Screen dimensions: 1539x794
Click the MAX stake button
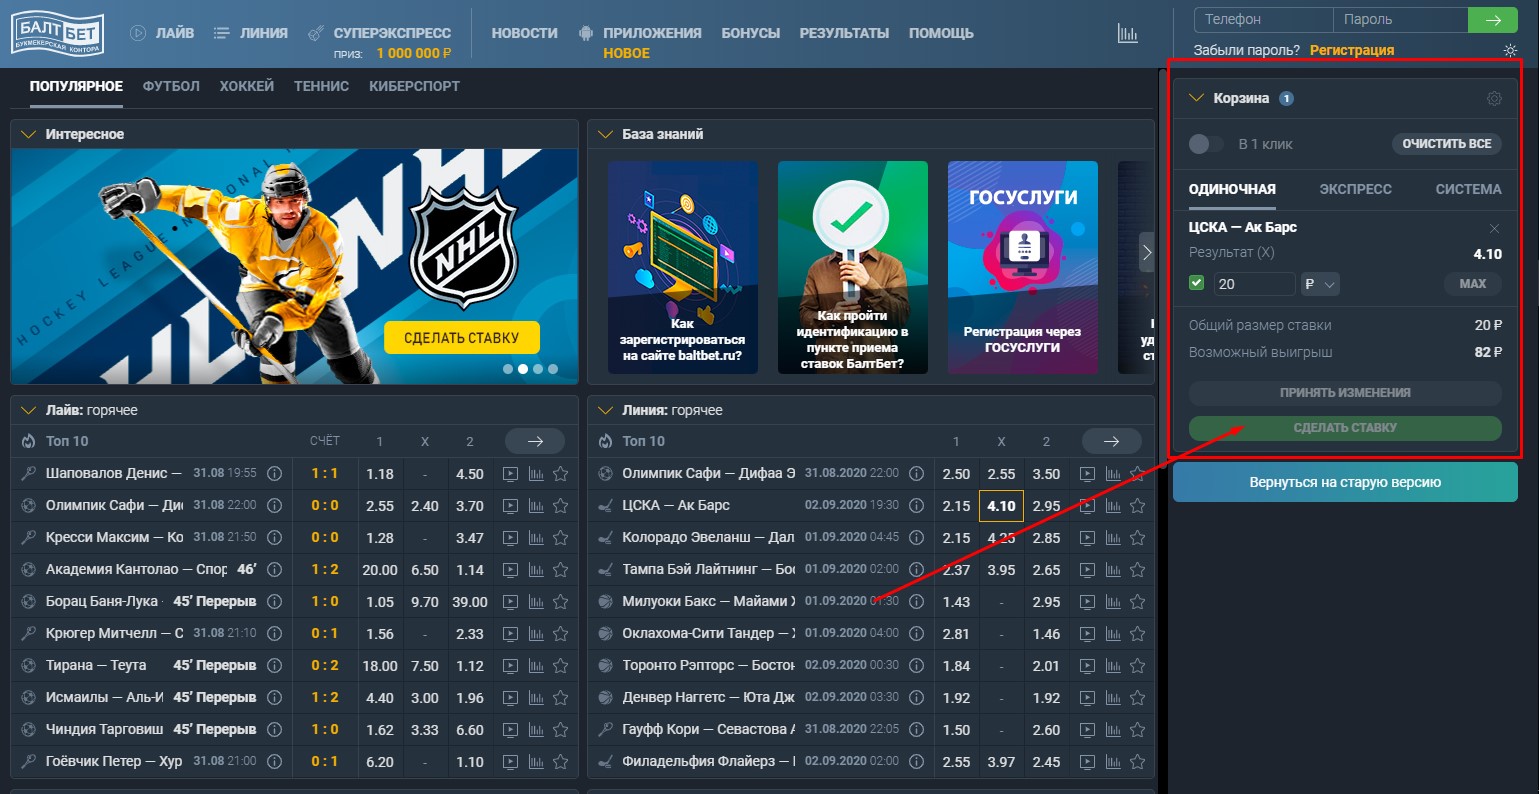[1473, 284]
